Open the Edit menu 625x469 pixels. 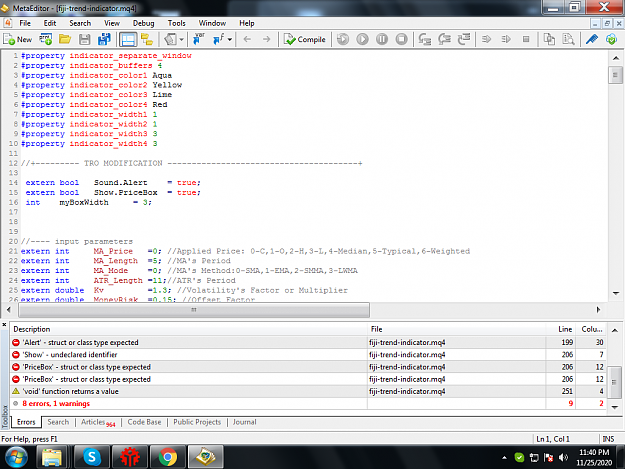coord(50,23)
